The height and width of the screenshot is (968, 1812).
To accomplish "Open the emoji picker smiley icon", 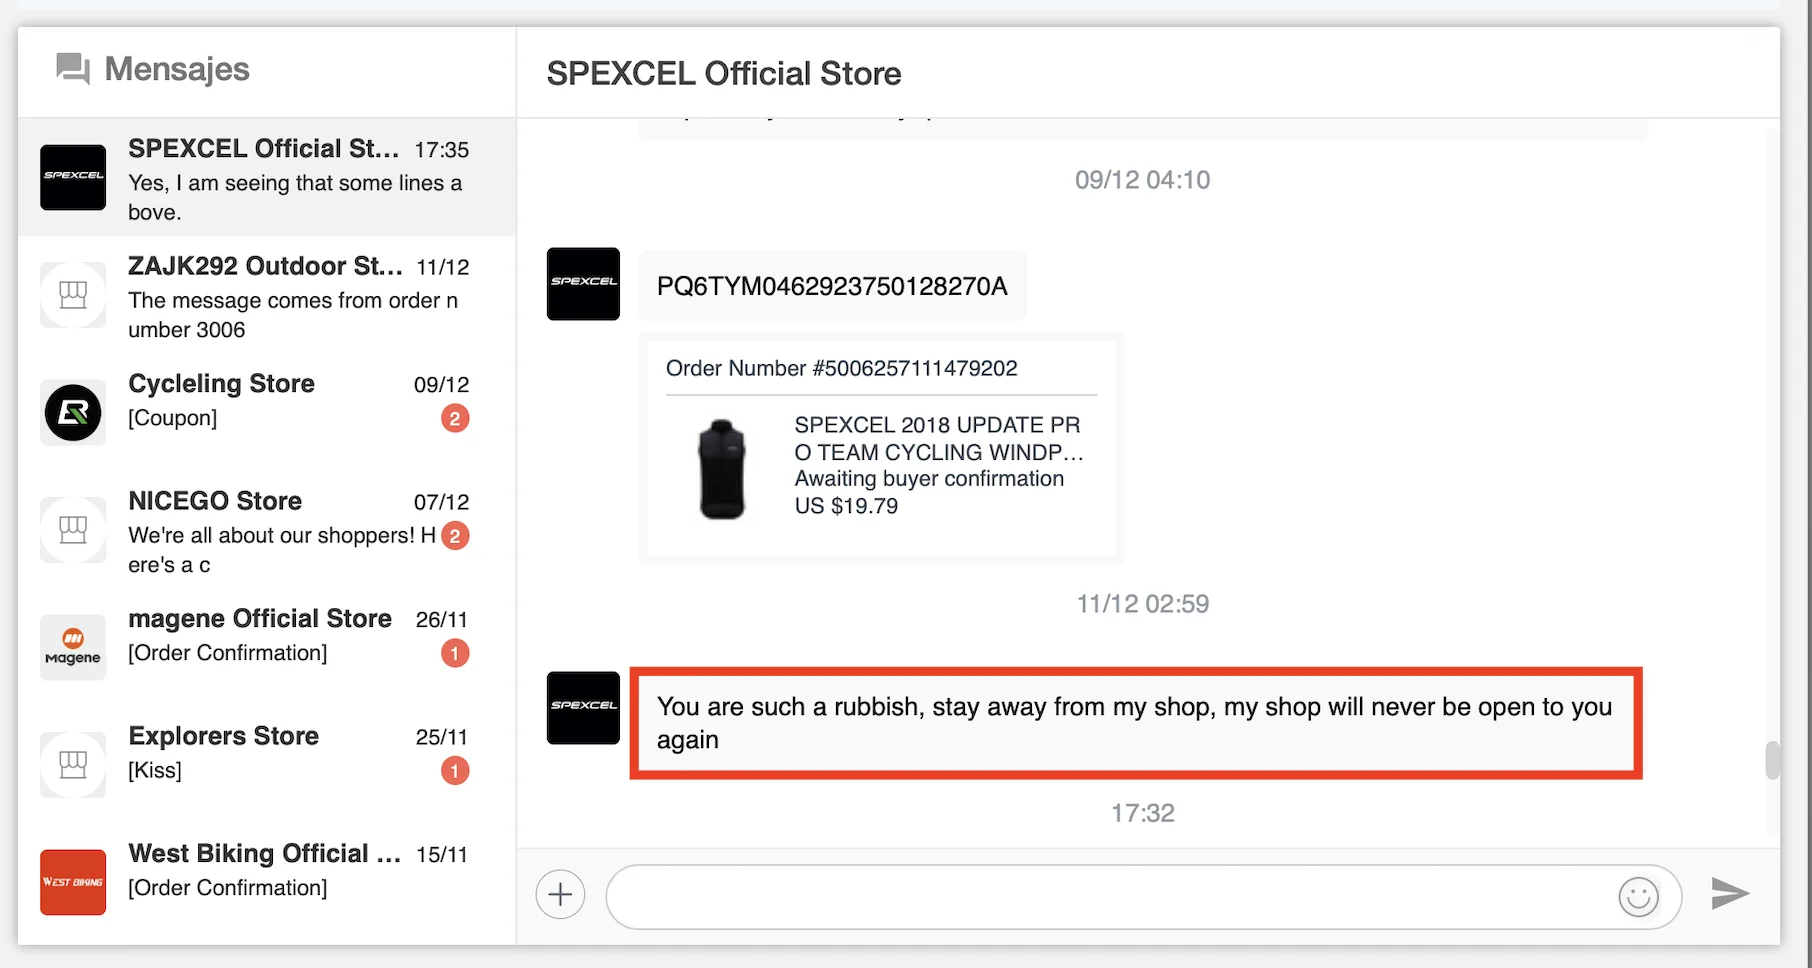I will (1638, 897).
